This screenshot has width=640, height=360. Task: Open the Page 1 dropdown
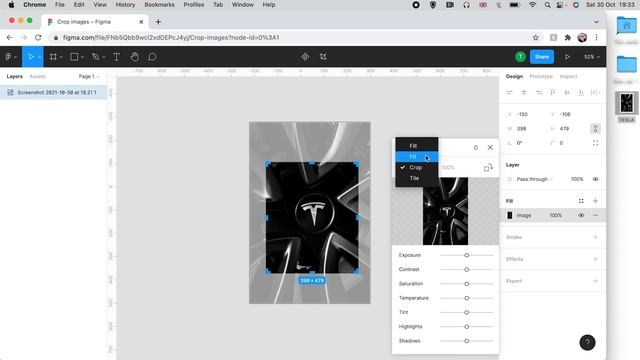(x=89, y=76)
